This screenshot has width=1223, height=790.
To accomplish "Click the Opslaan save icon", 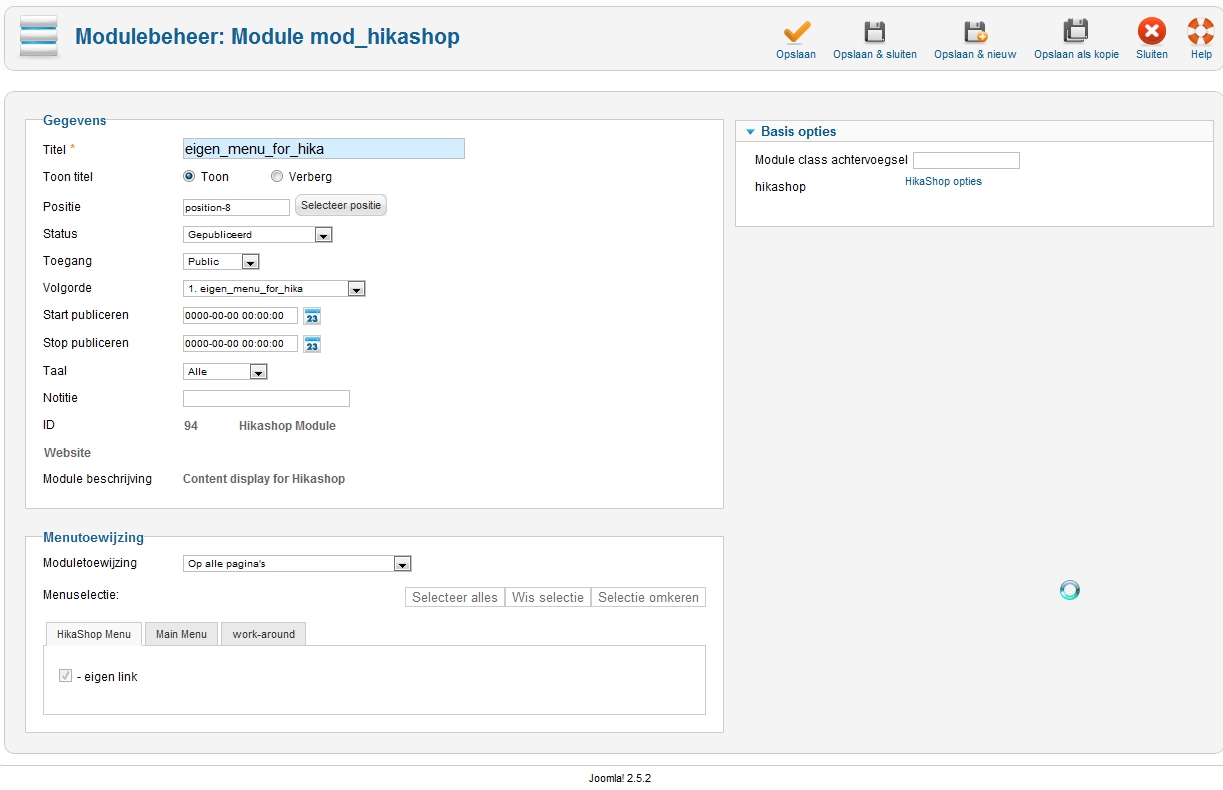I will coord(796,33).
